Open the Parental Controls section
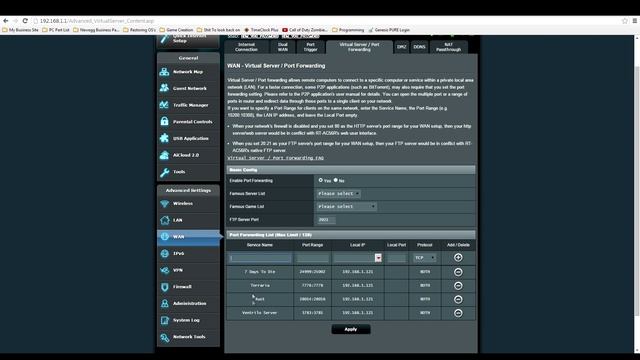The width and height of the screenshot is (640, 360). pos(188,122)
